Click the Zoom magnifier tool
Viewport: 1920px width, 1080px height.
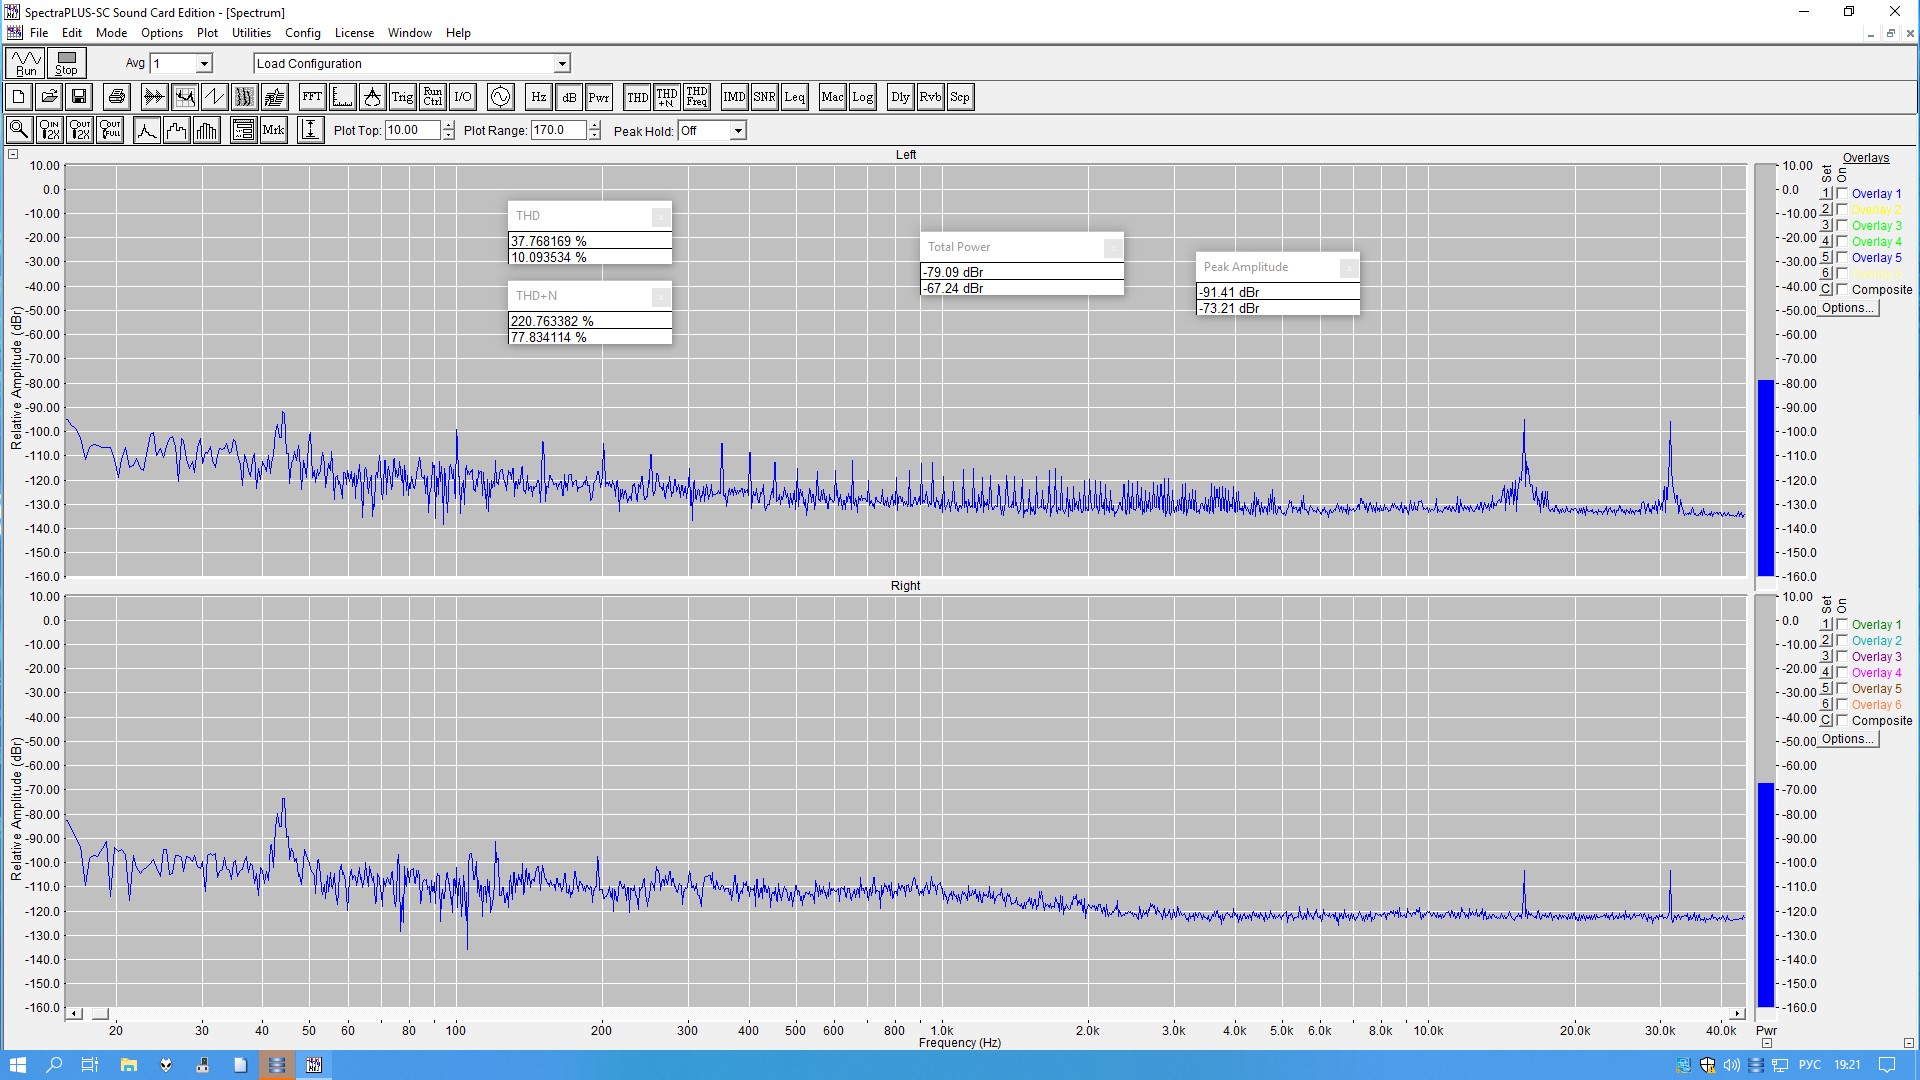(19, 130)
